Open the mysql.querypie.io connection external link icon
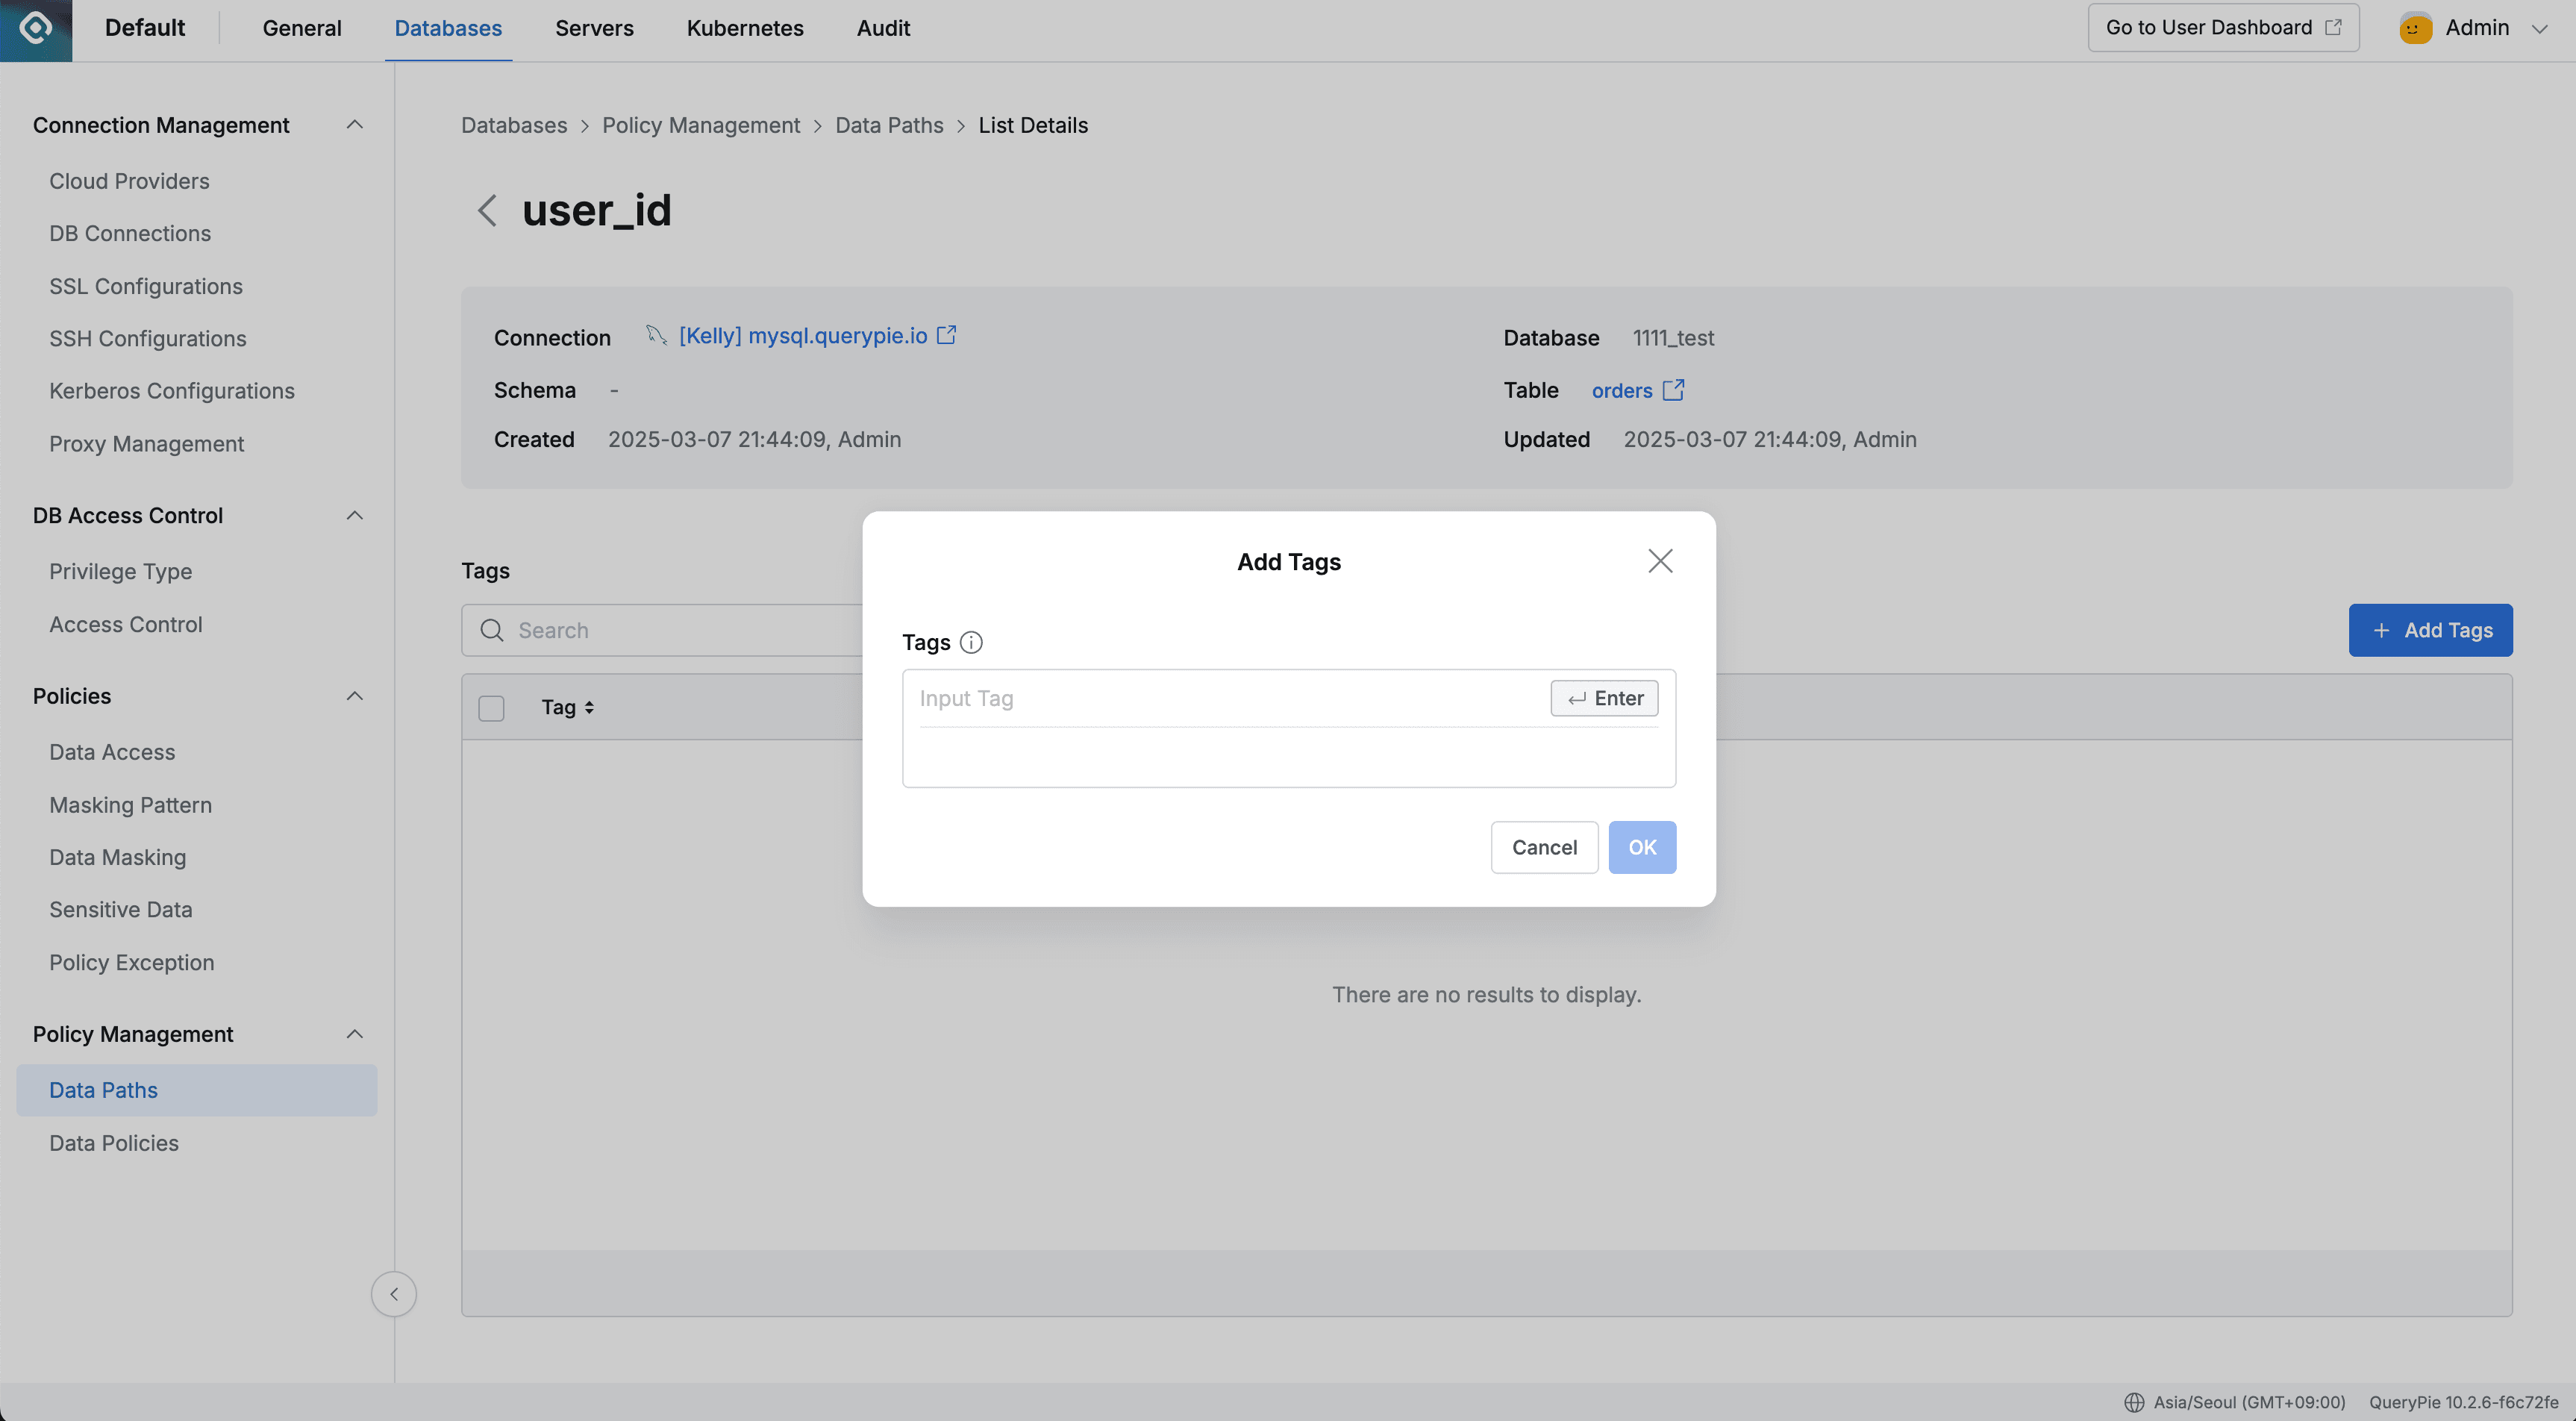2576x1421 pixels. [x=946, y=336]
